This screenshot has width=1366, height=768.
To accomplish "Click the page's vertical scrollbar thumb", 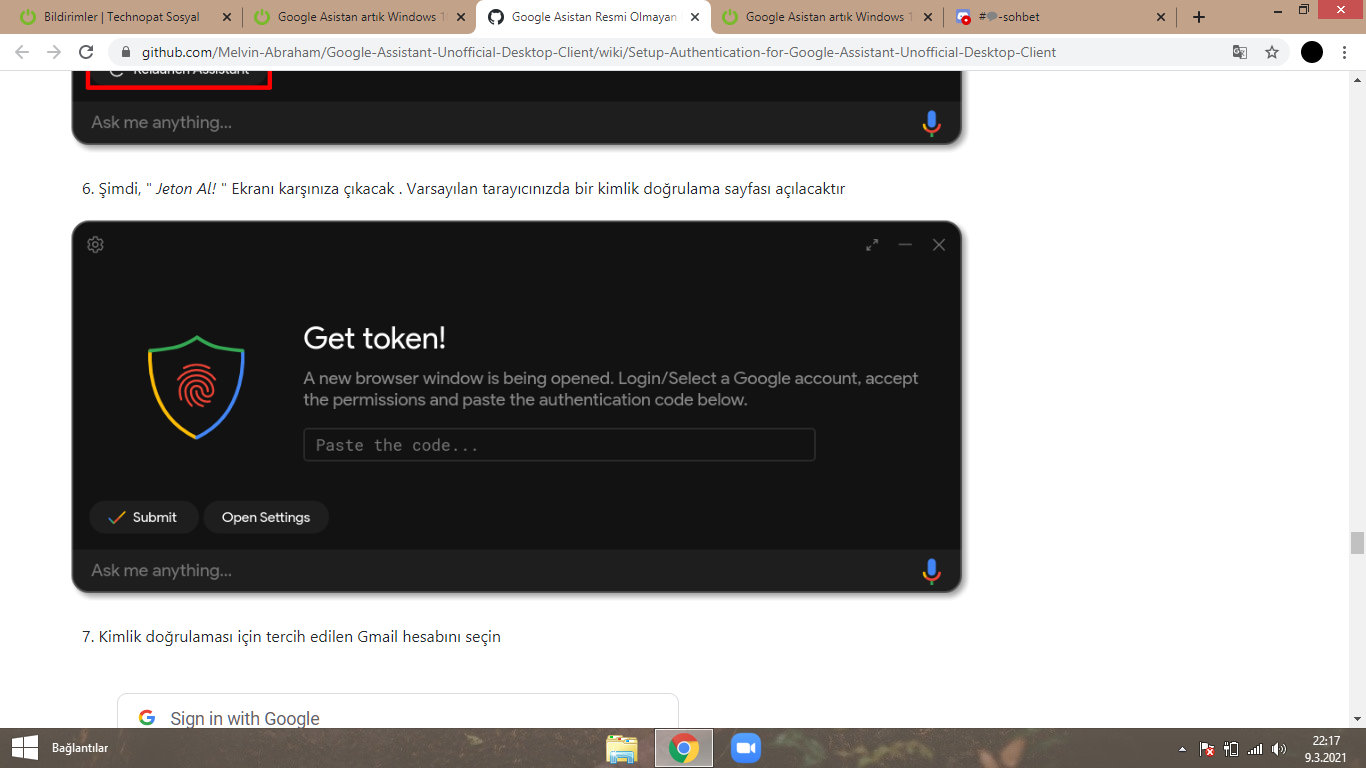I will click(x=1357, y=543).
